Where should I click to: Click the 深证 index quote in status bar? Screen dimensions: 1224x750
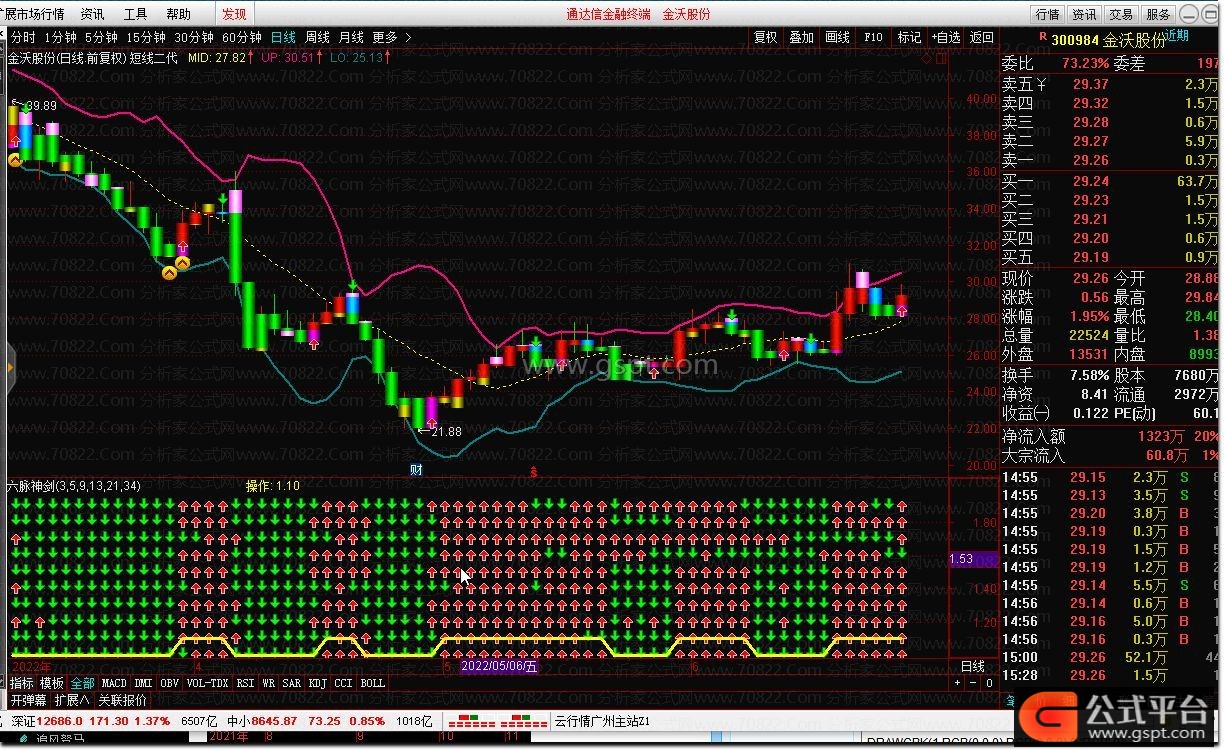pos(91,721)
